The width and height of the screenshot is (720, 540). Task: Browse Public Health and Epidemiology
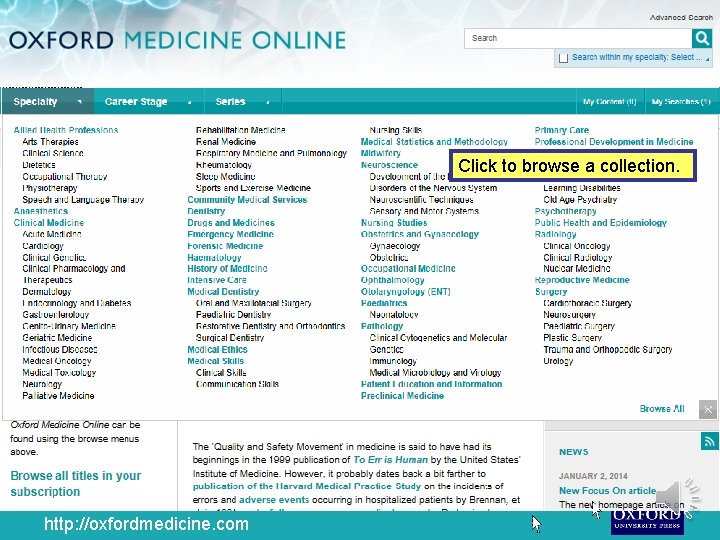tap(601, 223)
